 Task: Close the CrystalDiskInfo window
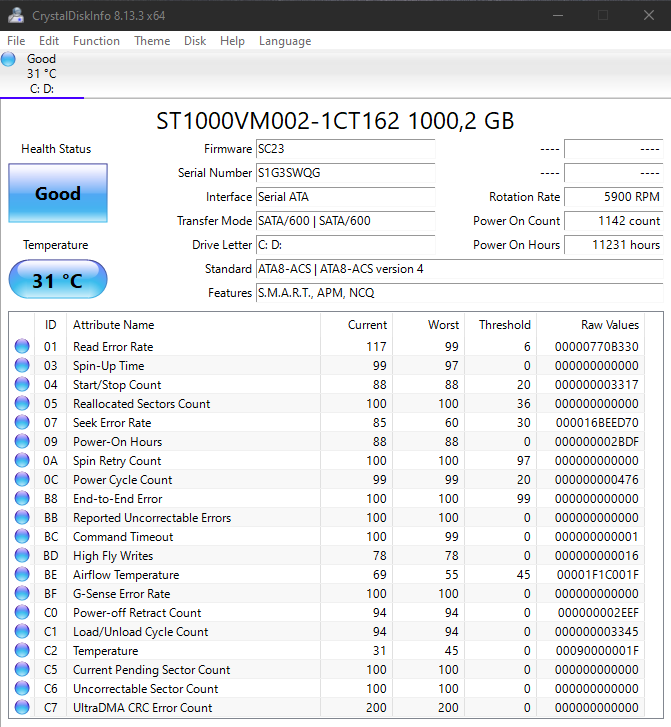click(649, 15)
